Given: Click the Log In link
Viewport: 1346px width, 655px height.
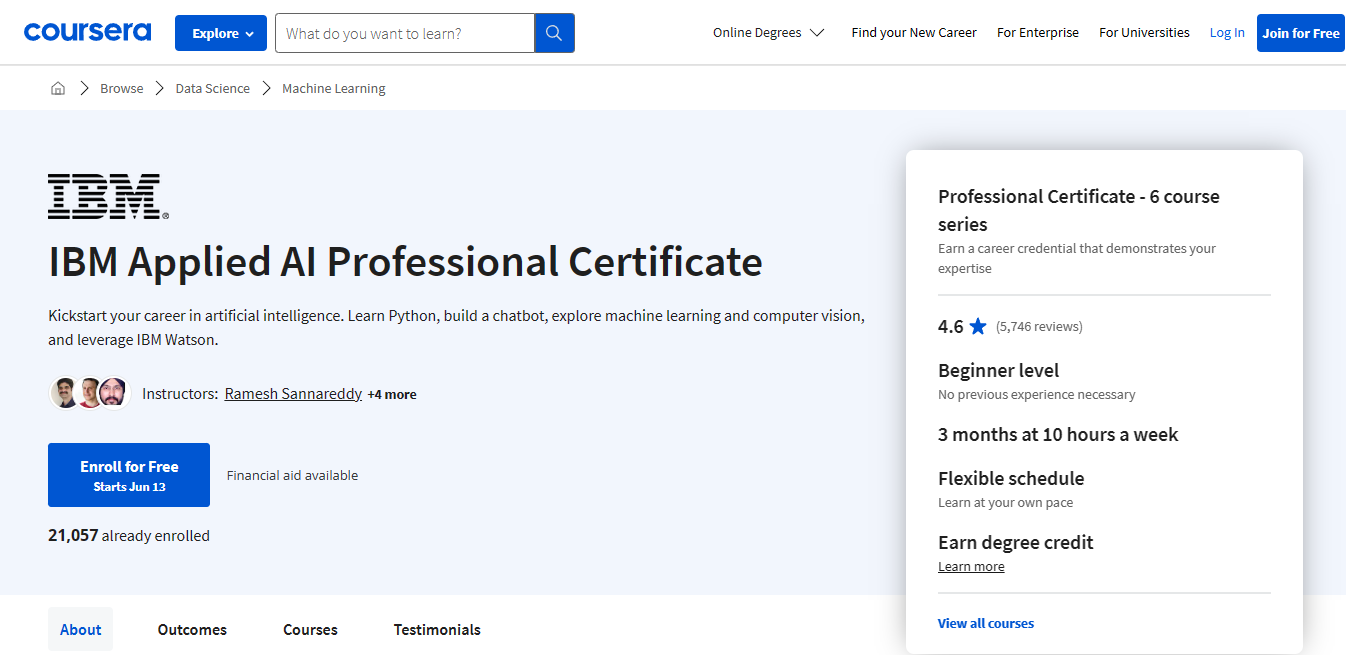Looking at the screenshot, I should [1227, 33].
